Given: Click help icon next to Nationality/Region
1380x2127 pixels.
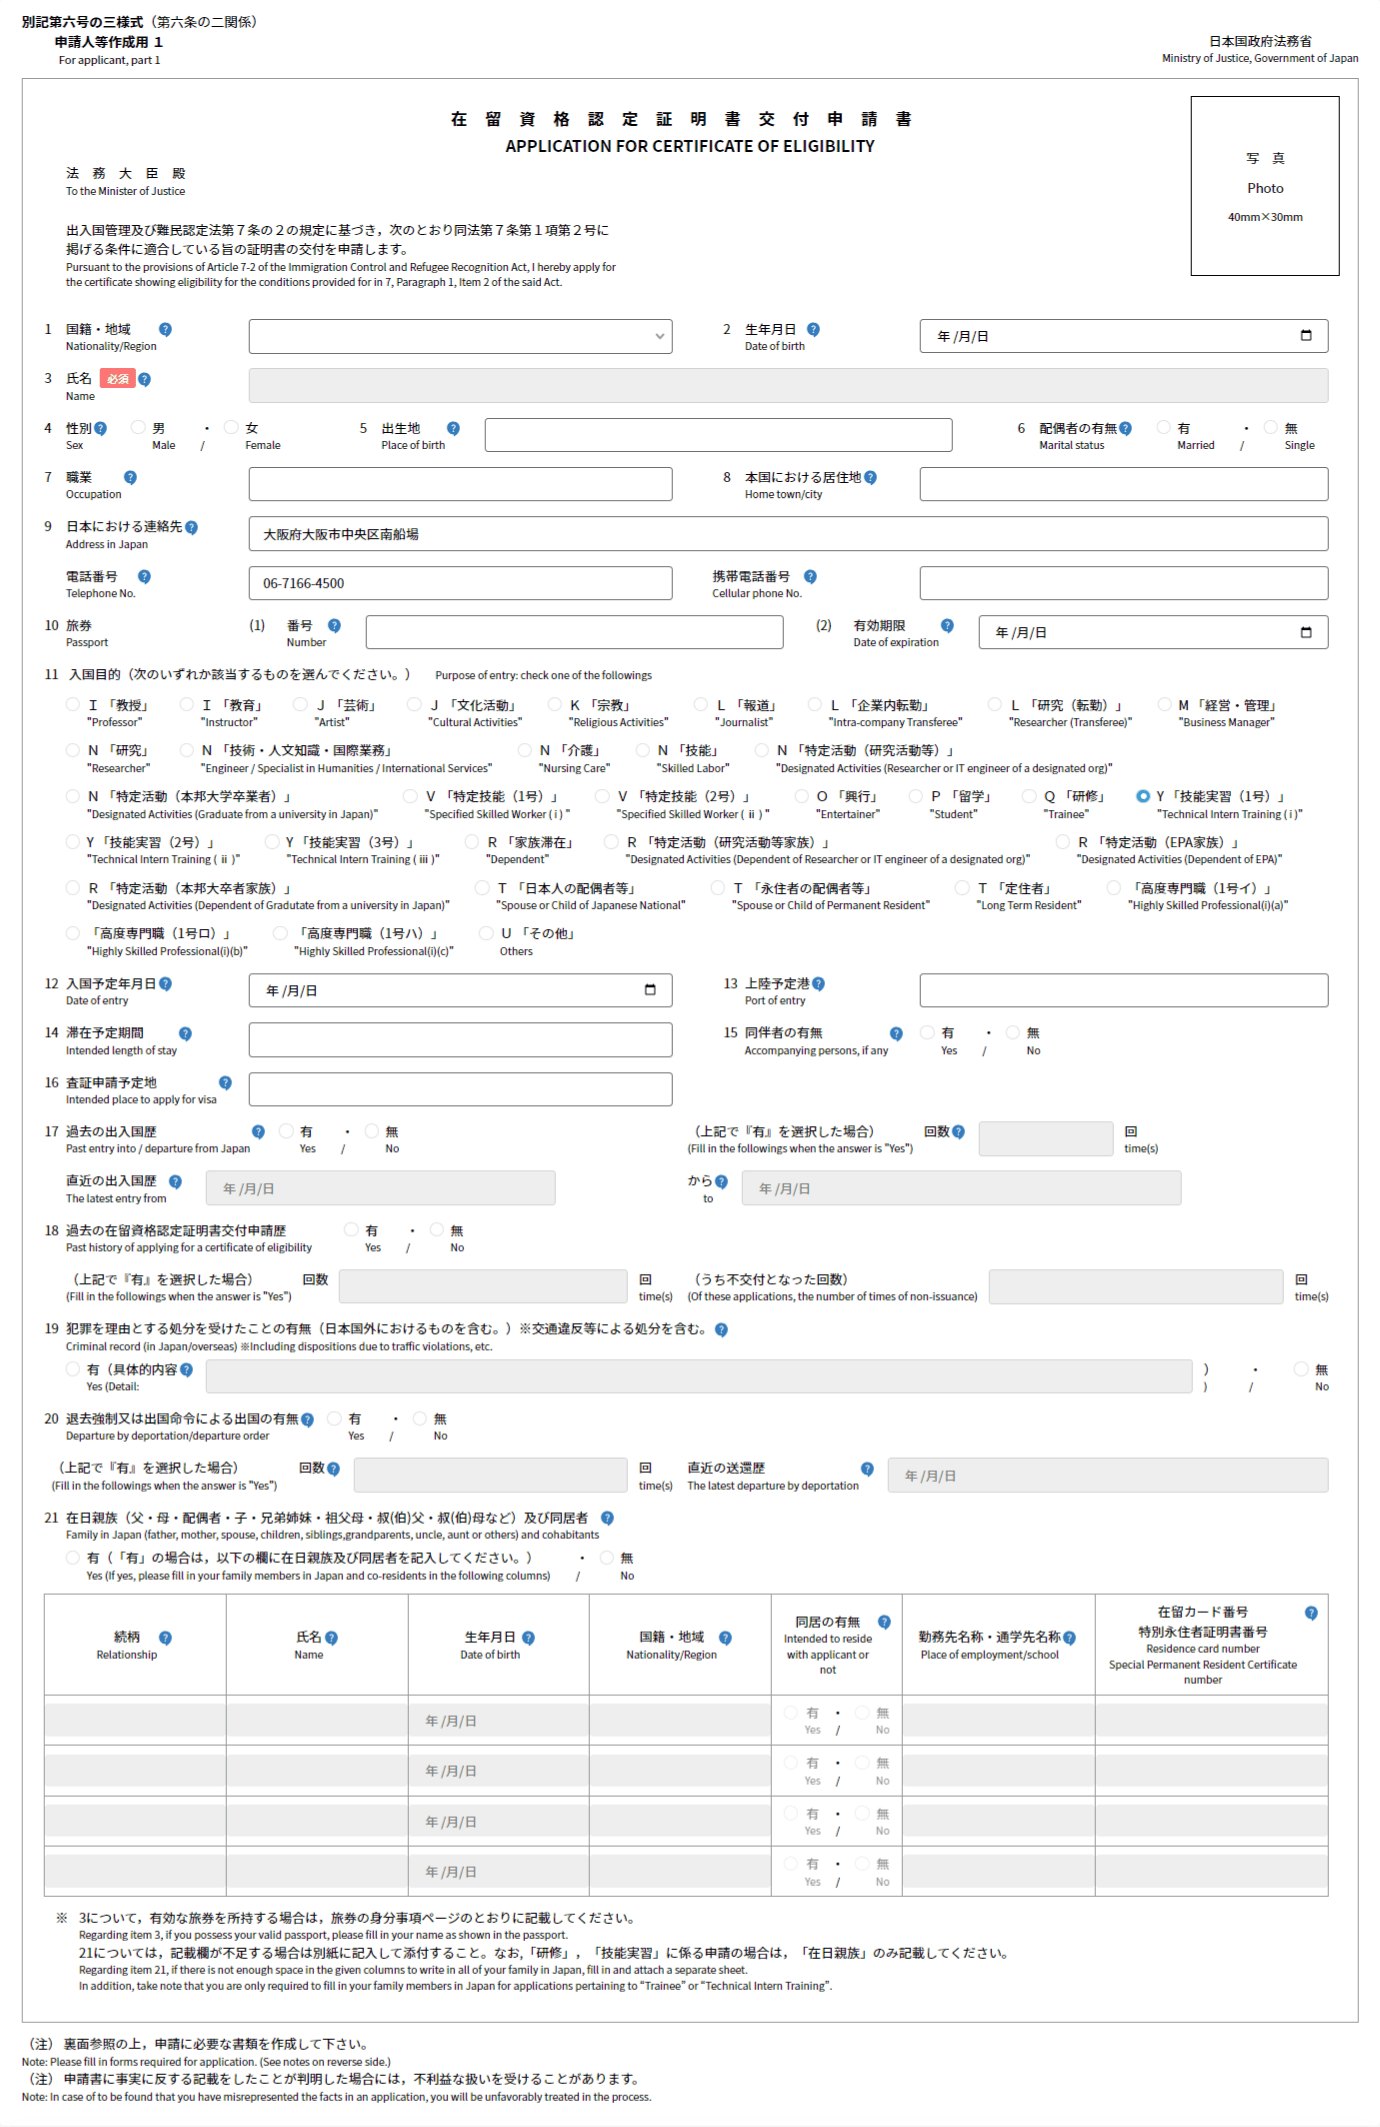Looking at the screenshot, I should [165, 330].
